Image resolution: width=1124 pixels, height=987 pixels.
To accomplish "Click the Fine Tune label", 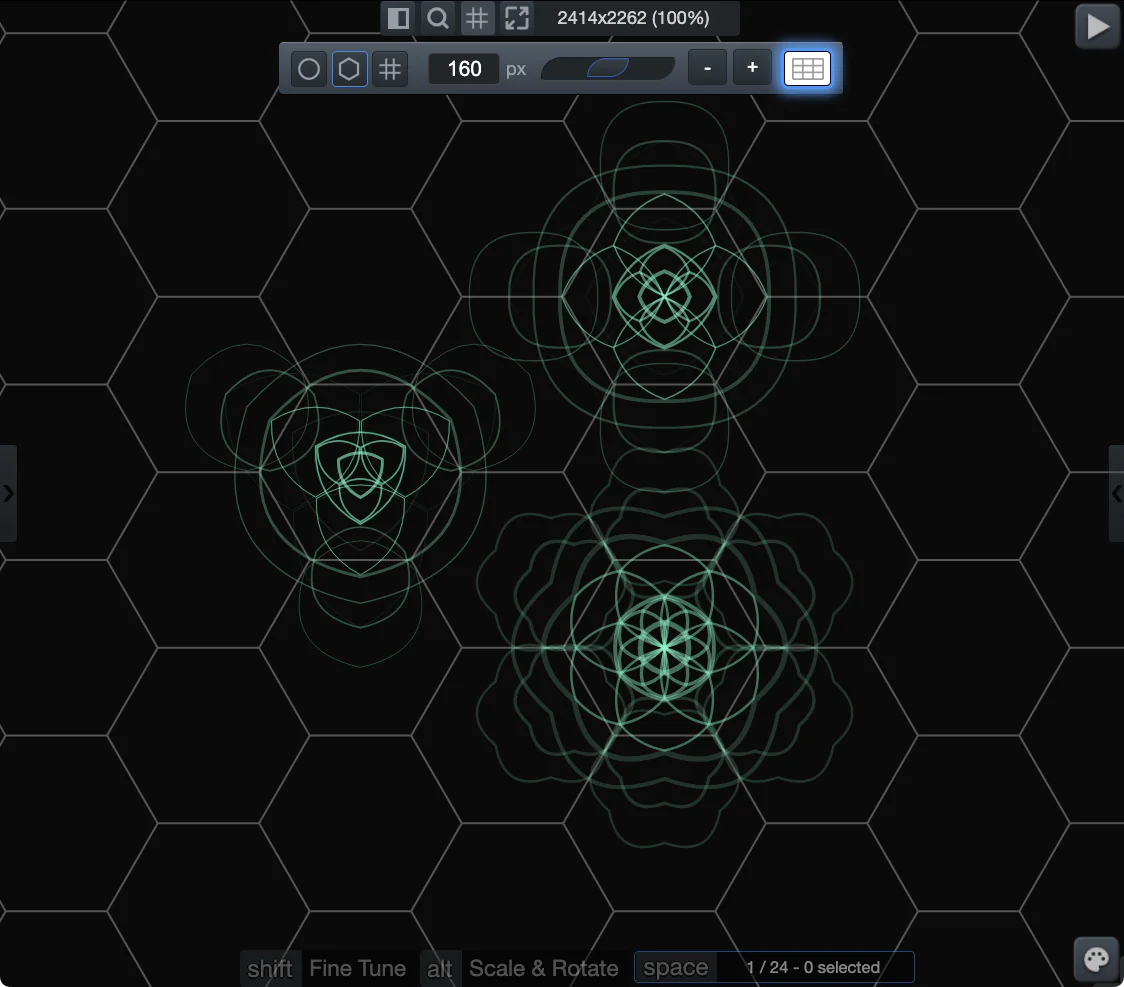I will [x=358, y=968].
